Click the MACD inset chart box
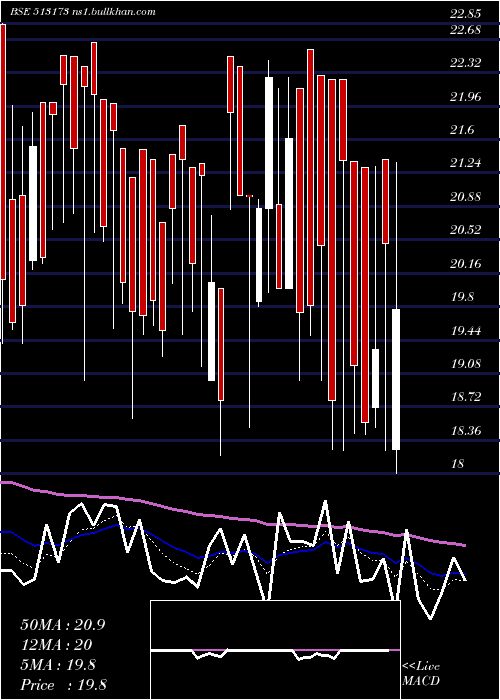Image resolution: width=500 pixels, height=700 pixels. tap(275, 650)
